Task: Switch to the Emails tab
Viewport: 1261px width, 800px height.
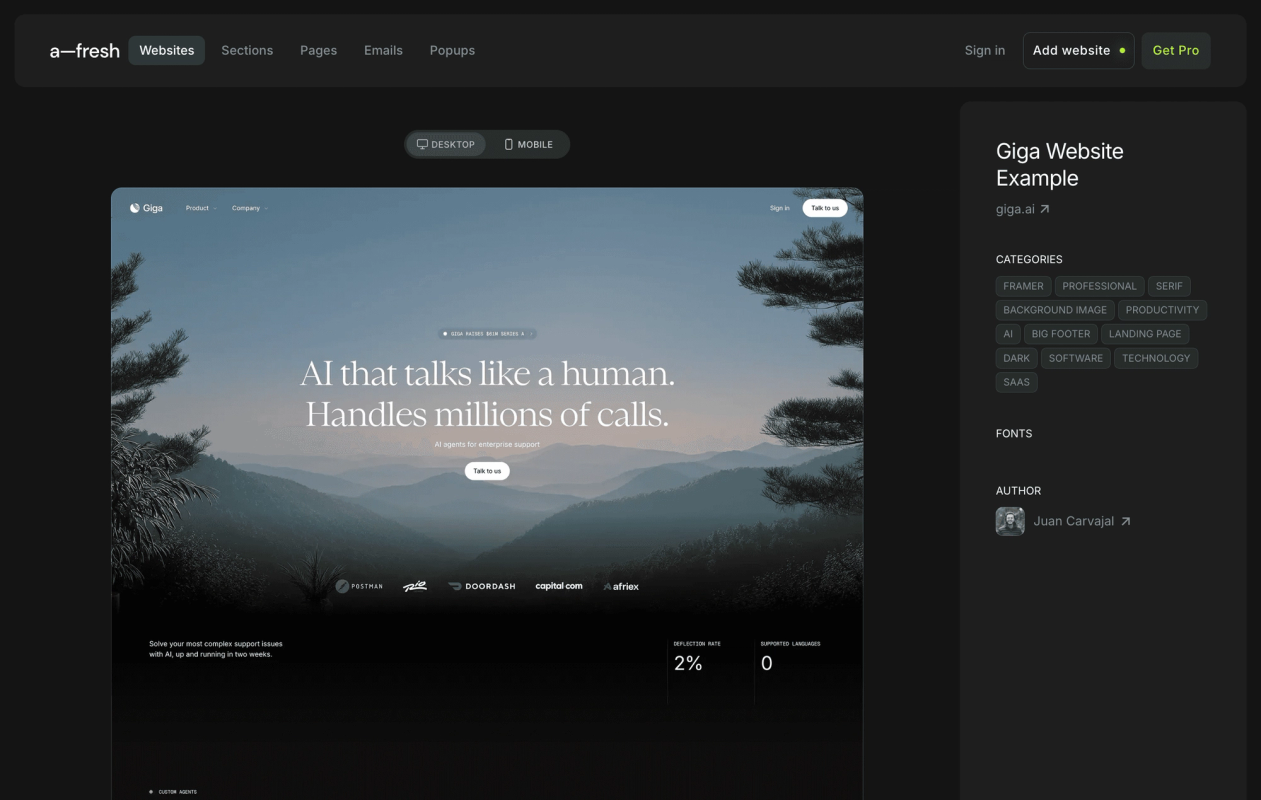Action: point(383,50)
